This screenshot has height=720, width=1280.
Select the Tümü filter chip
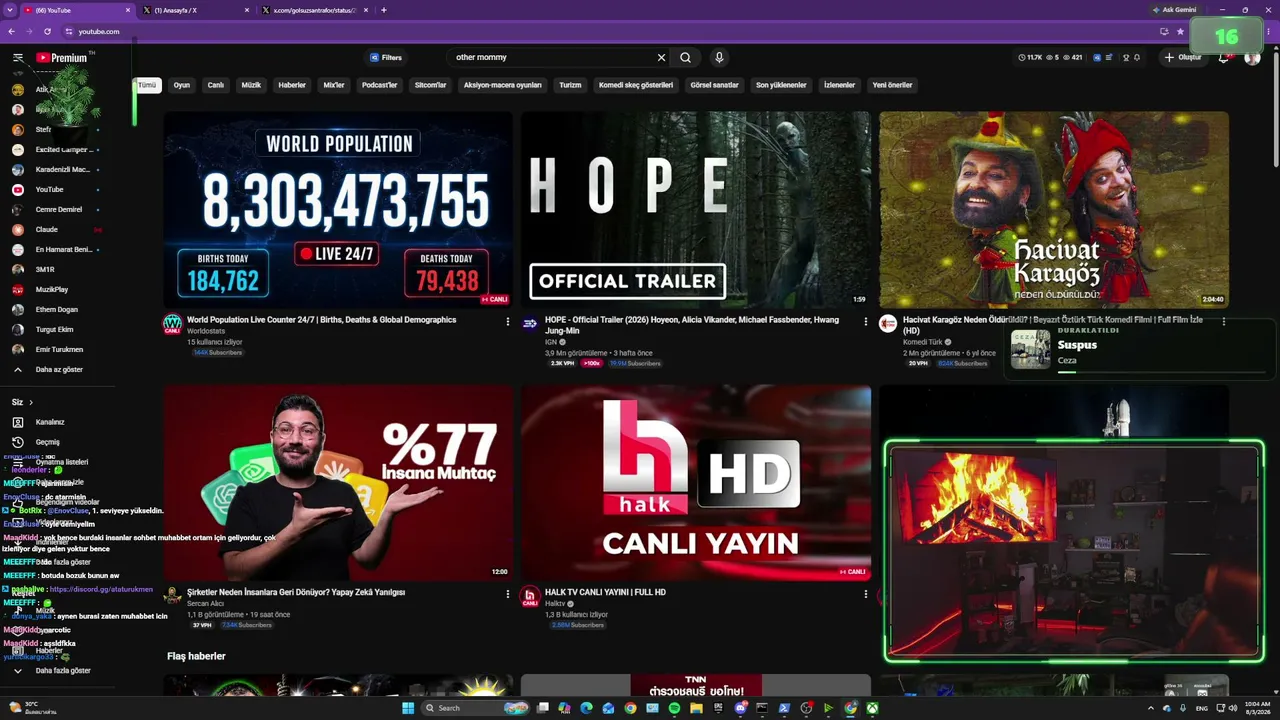pos(147,85)
